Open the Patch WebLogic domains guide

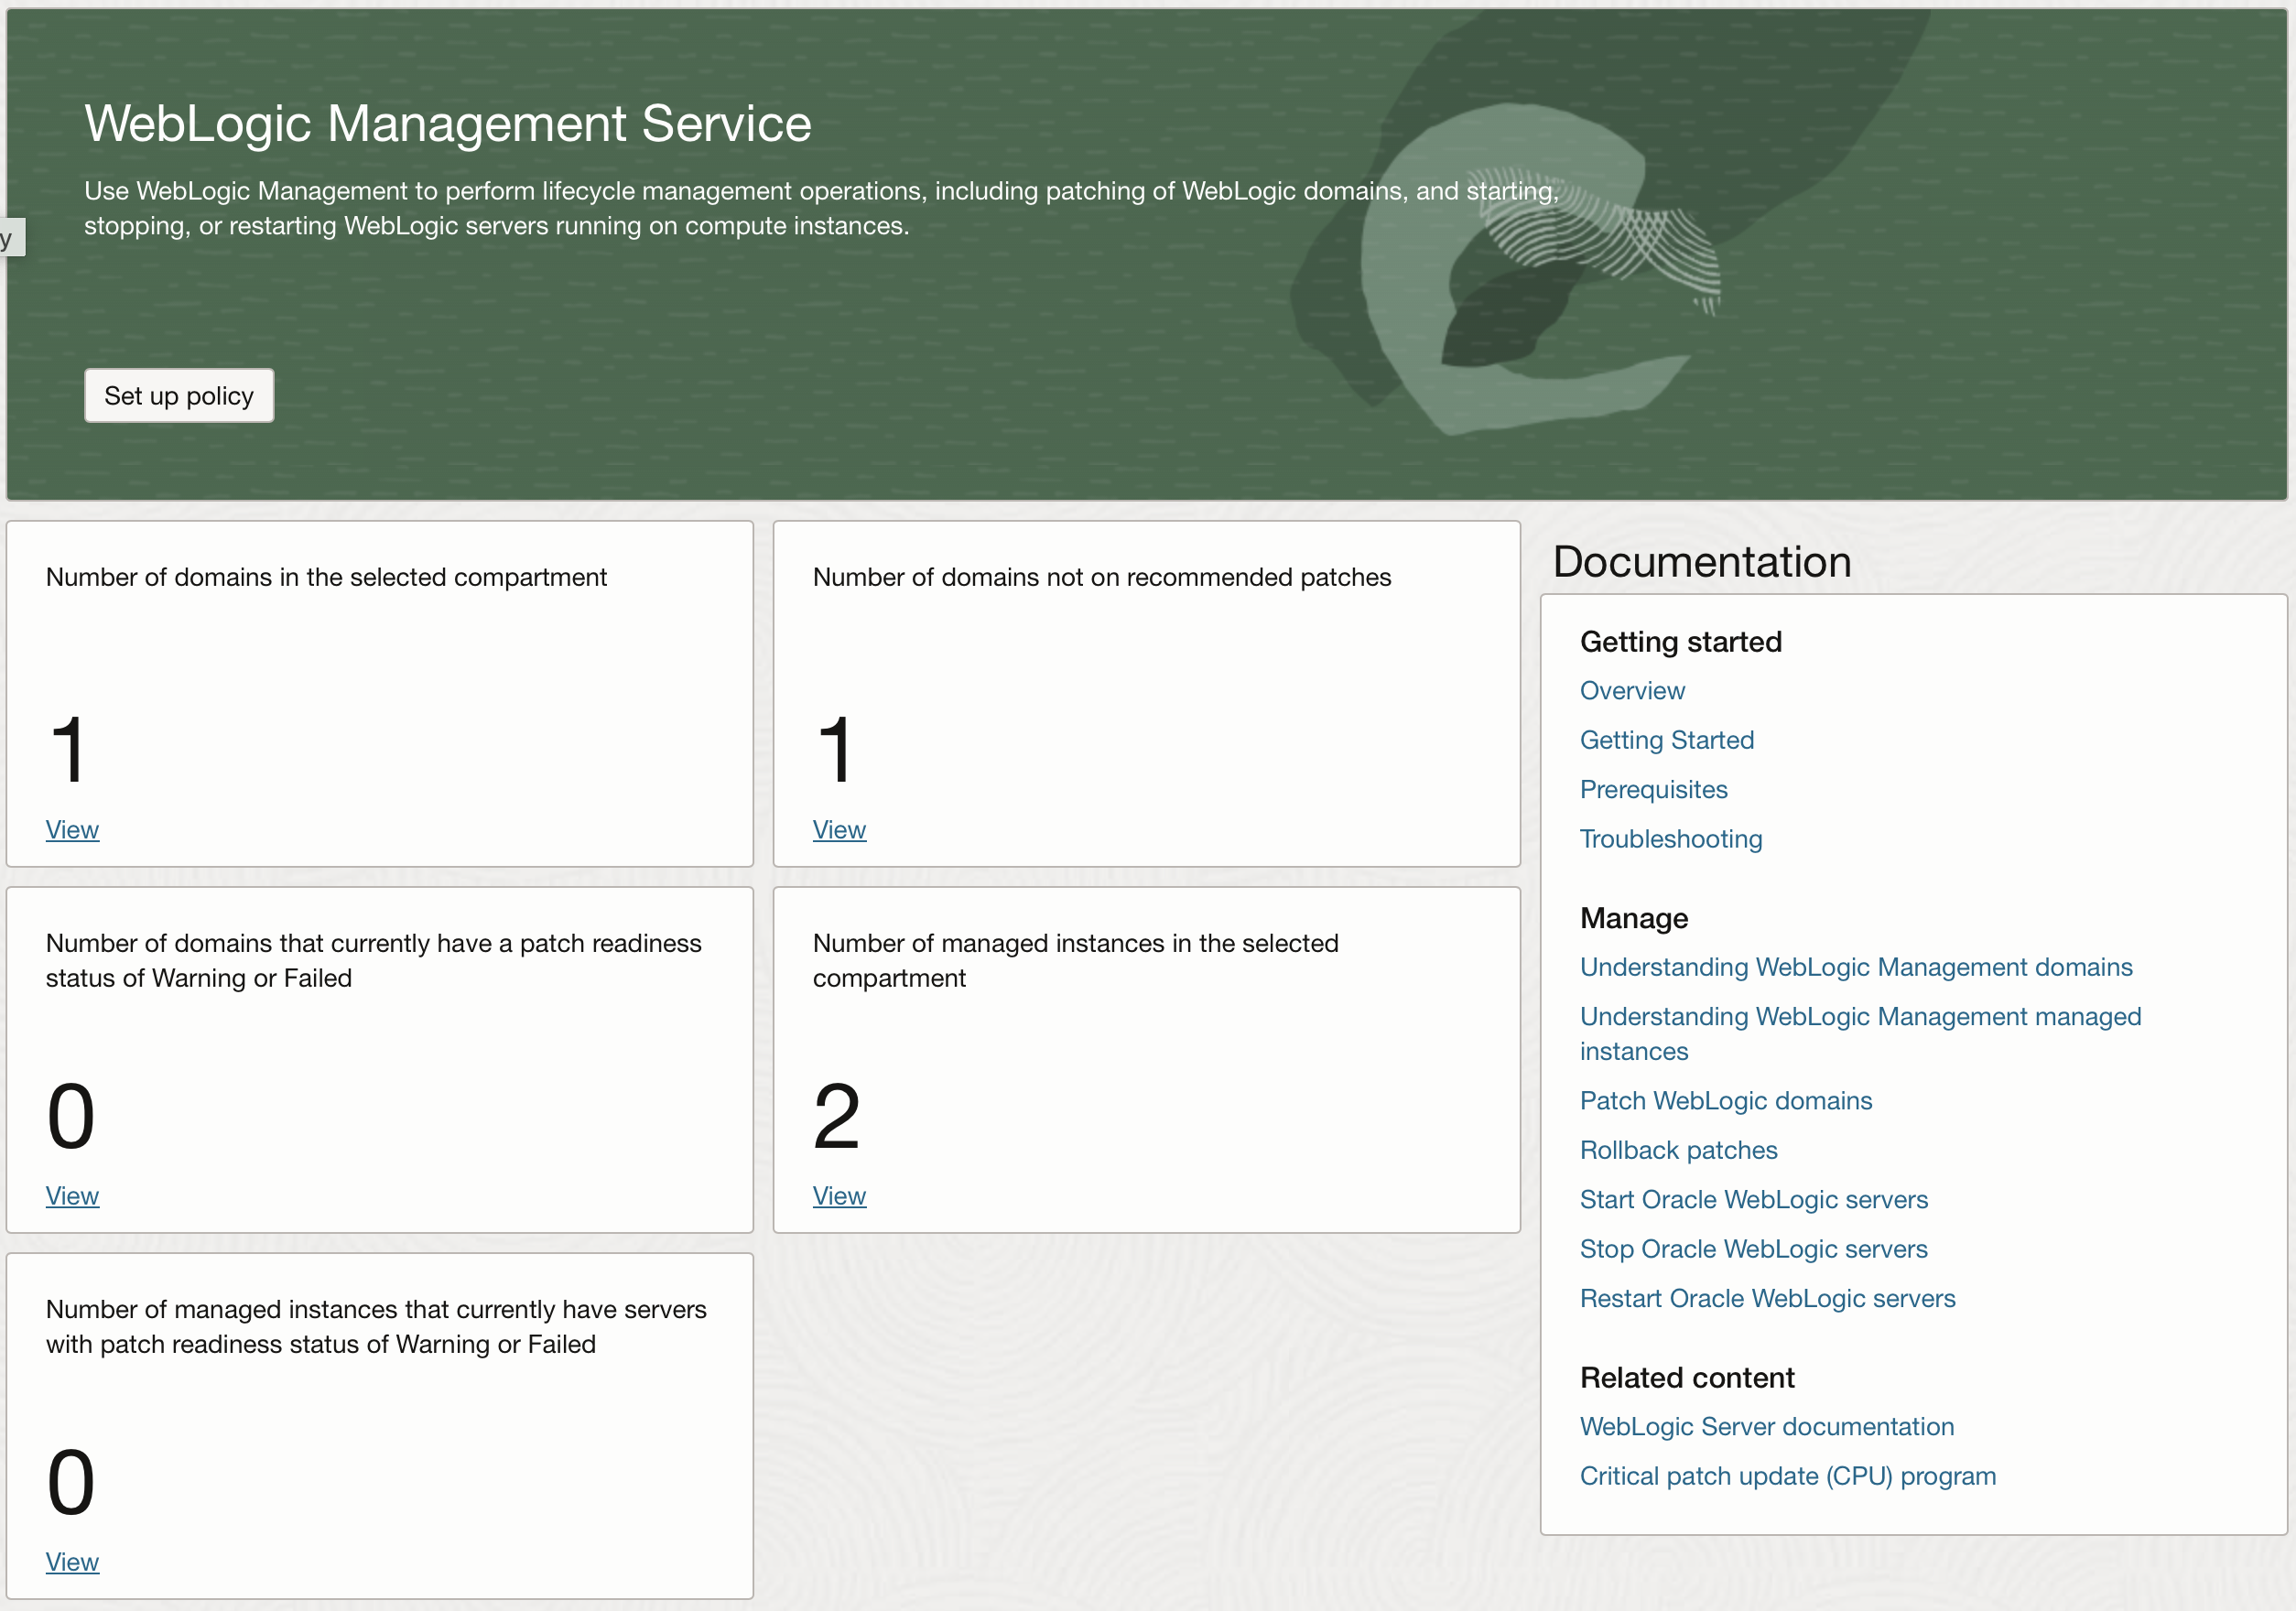[x=1726, y=1100]
